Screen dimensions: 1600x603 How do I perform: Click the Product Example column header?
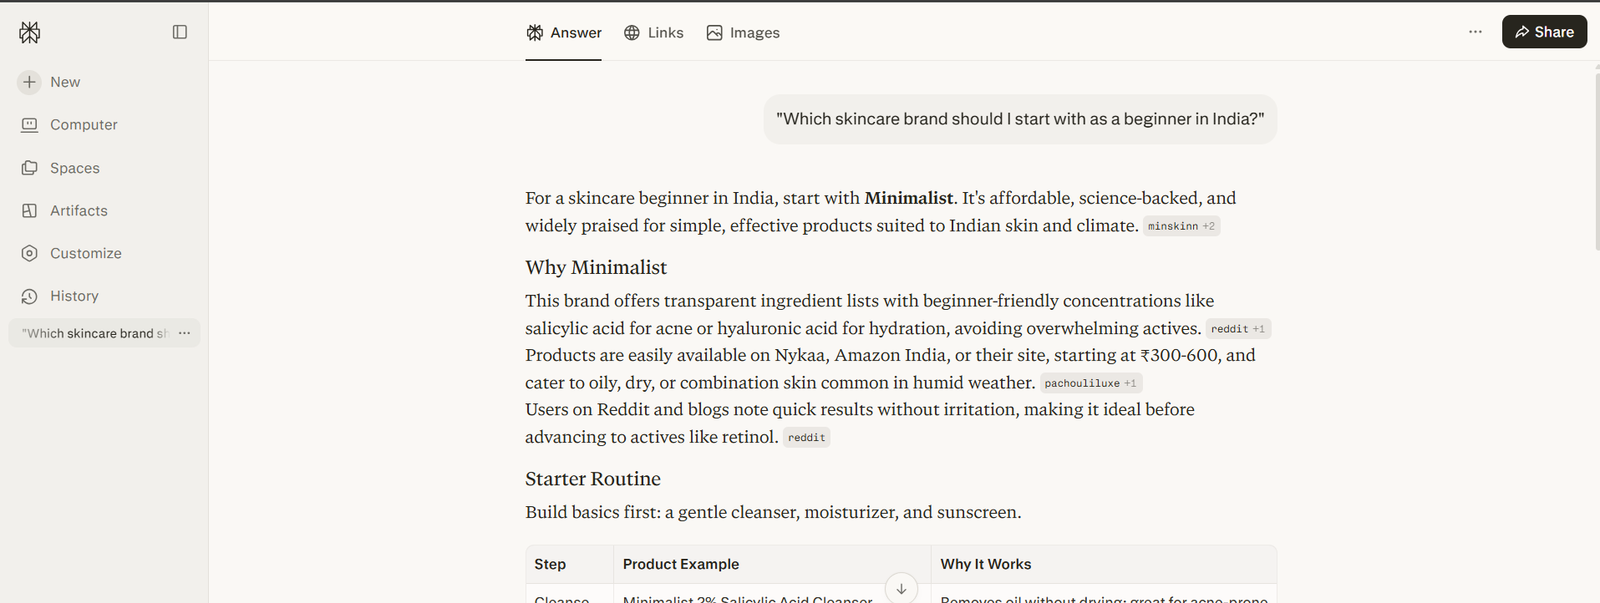681,564
